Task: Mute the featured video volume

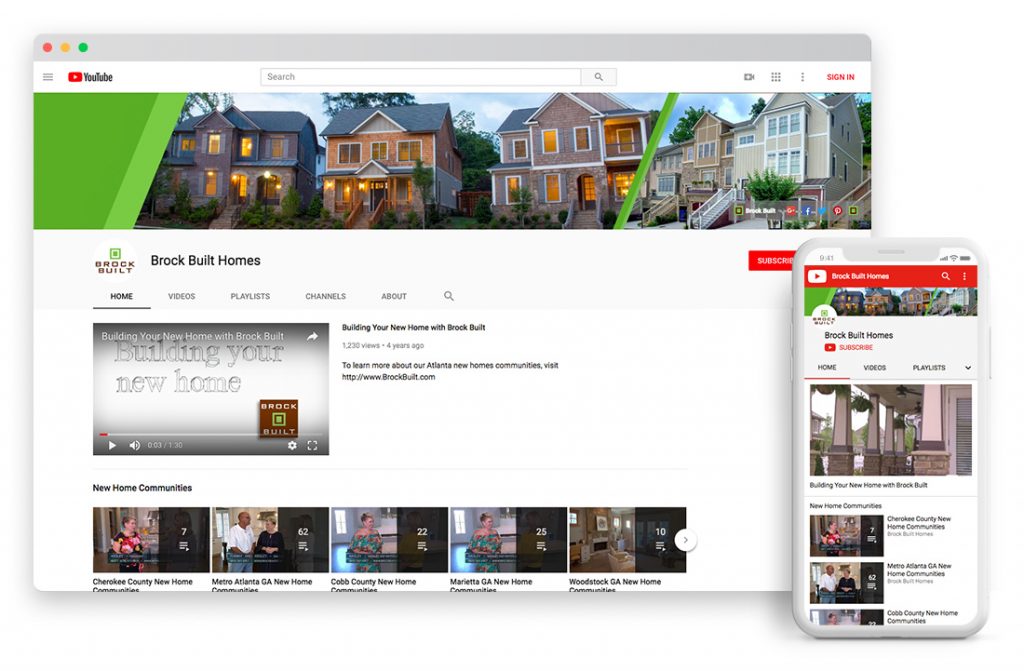Action: (135, 445)
